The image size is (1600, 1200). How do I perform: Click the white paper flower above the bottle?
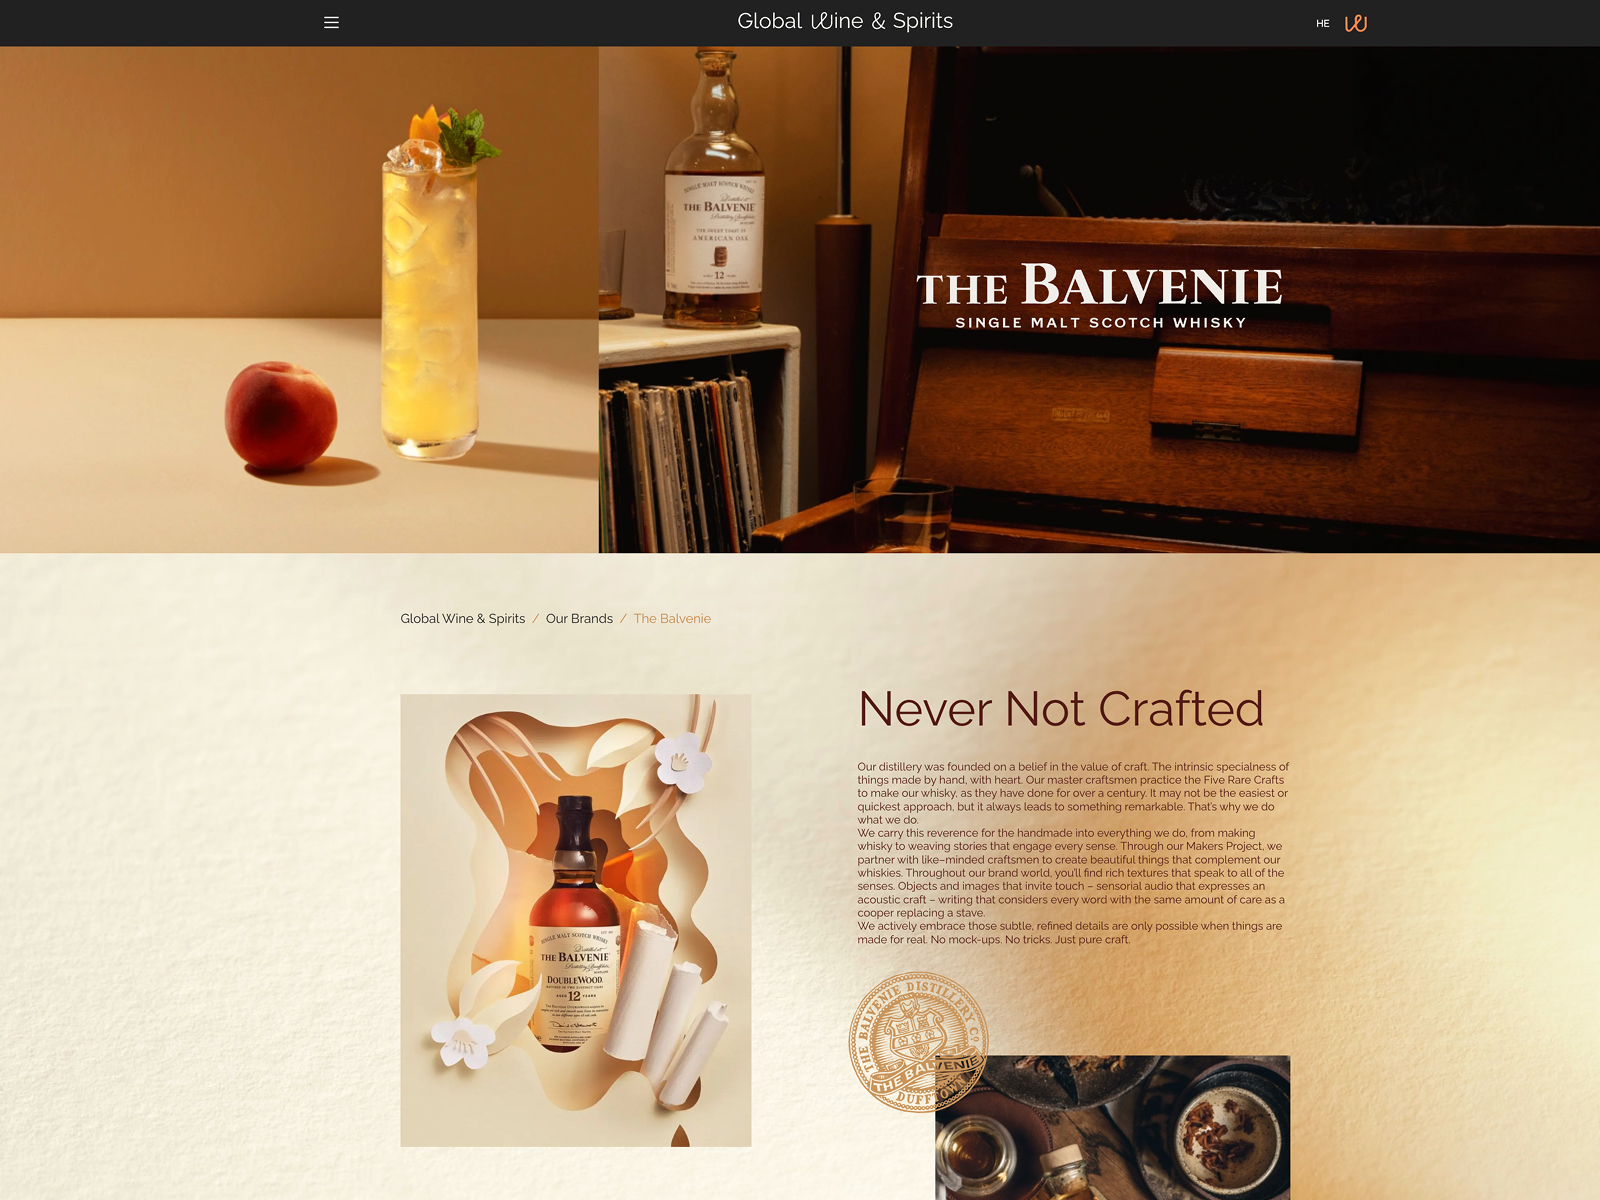pyautogui.click(x=683, y=760)
